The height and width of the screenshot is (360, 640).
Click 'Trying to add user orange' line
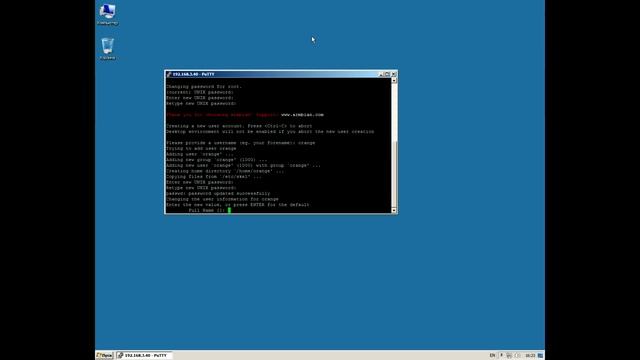coord(201,149)
